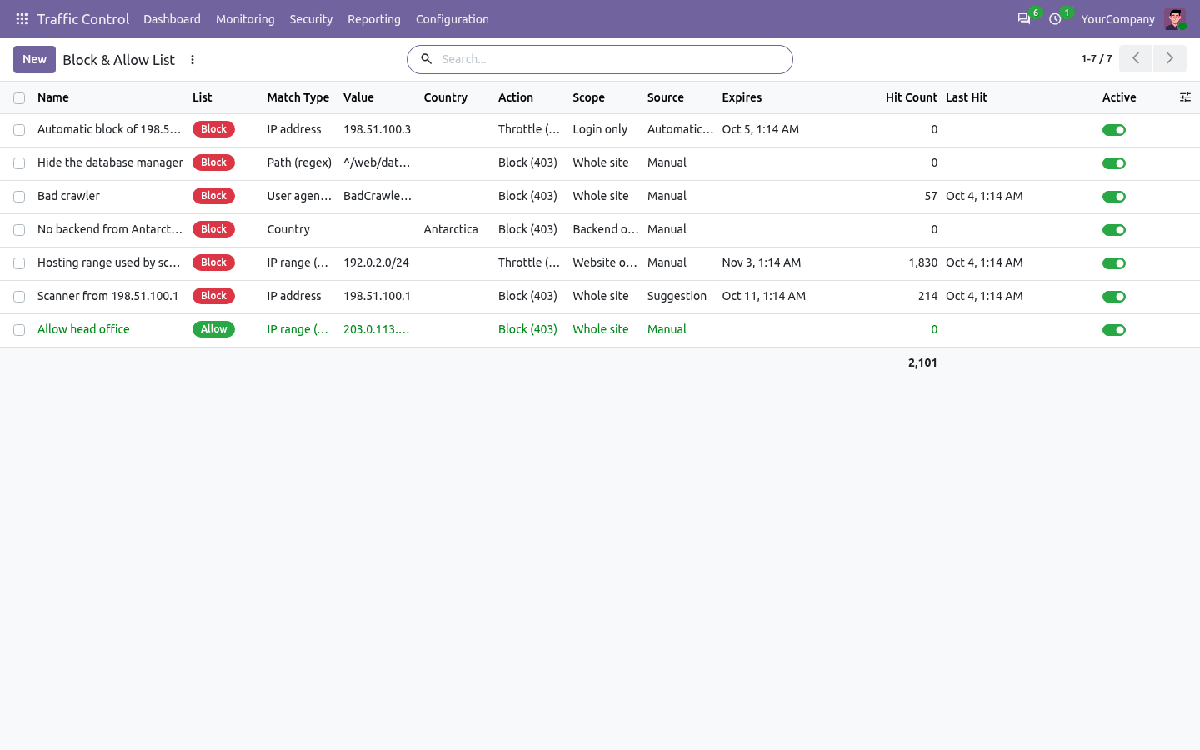Click the 198.51.100.3 value cell
The height and width of the screenshot is (750, 1200).
point(377,130)
